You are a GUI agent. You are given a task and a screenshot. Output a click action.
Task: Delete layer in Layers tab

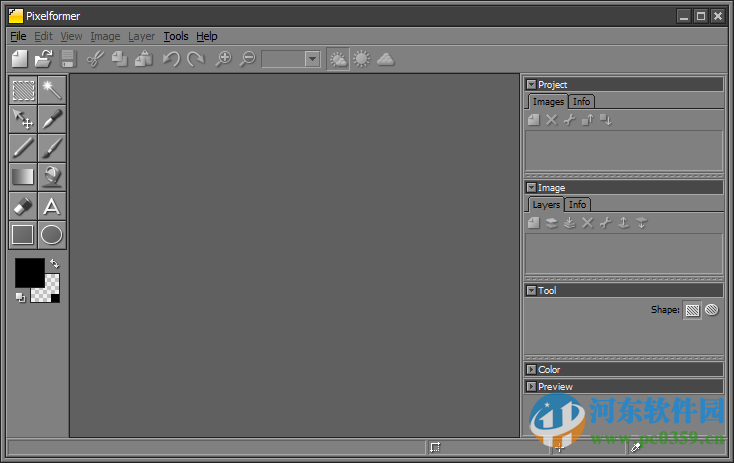pyautogui.click(x=587, y=223)
